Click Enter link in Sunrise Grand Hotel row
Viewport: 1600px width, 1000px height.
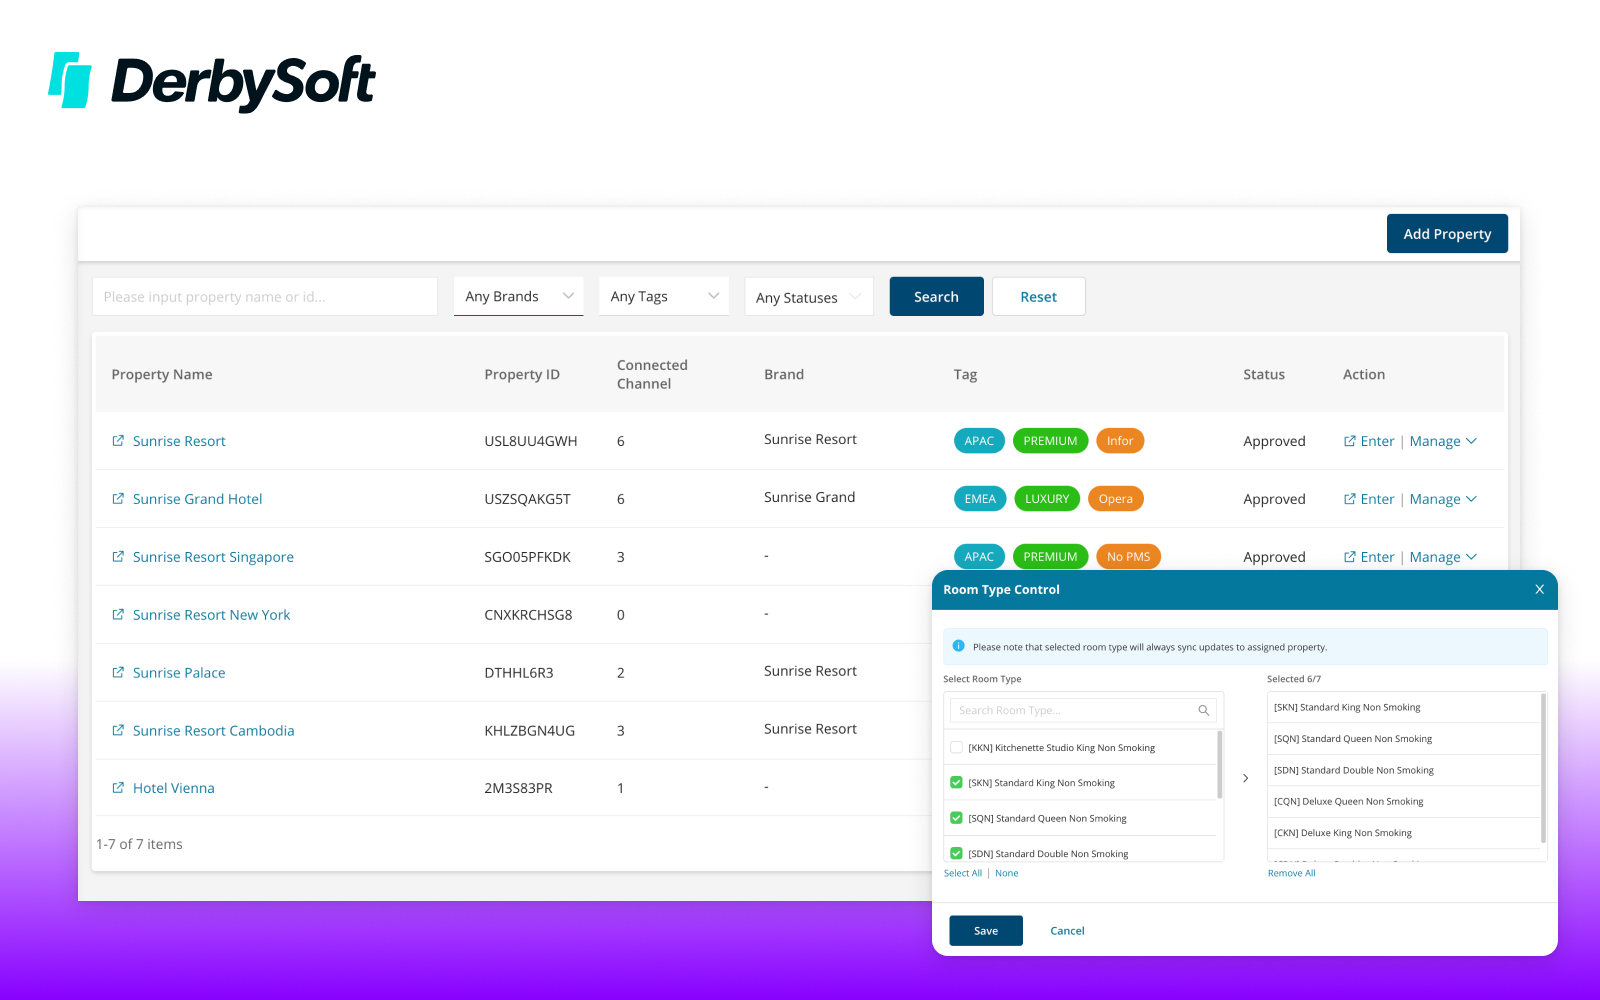click(1369, 499)
